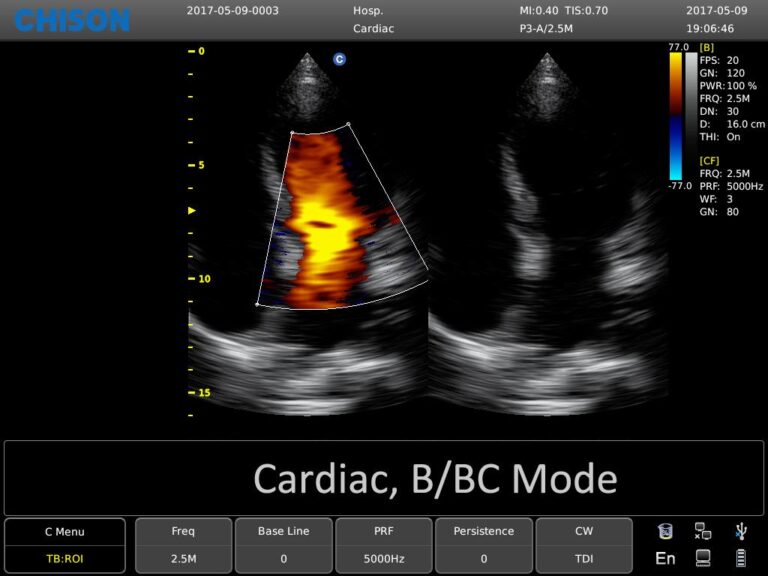Click the CHISON logo
This screenshot has width=768, height=576.
coord(72,19)
